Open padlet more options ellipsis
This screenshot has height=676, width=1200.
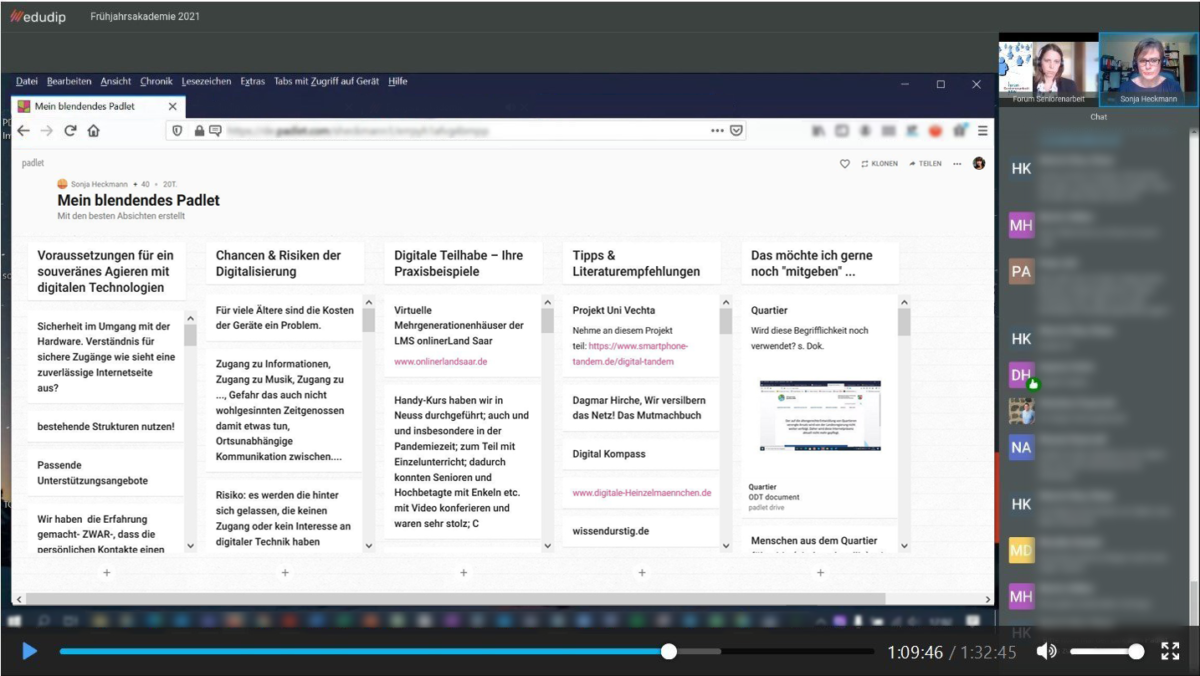pyautogui.click(x=957, y=163)
